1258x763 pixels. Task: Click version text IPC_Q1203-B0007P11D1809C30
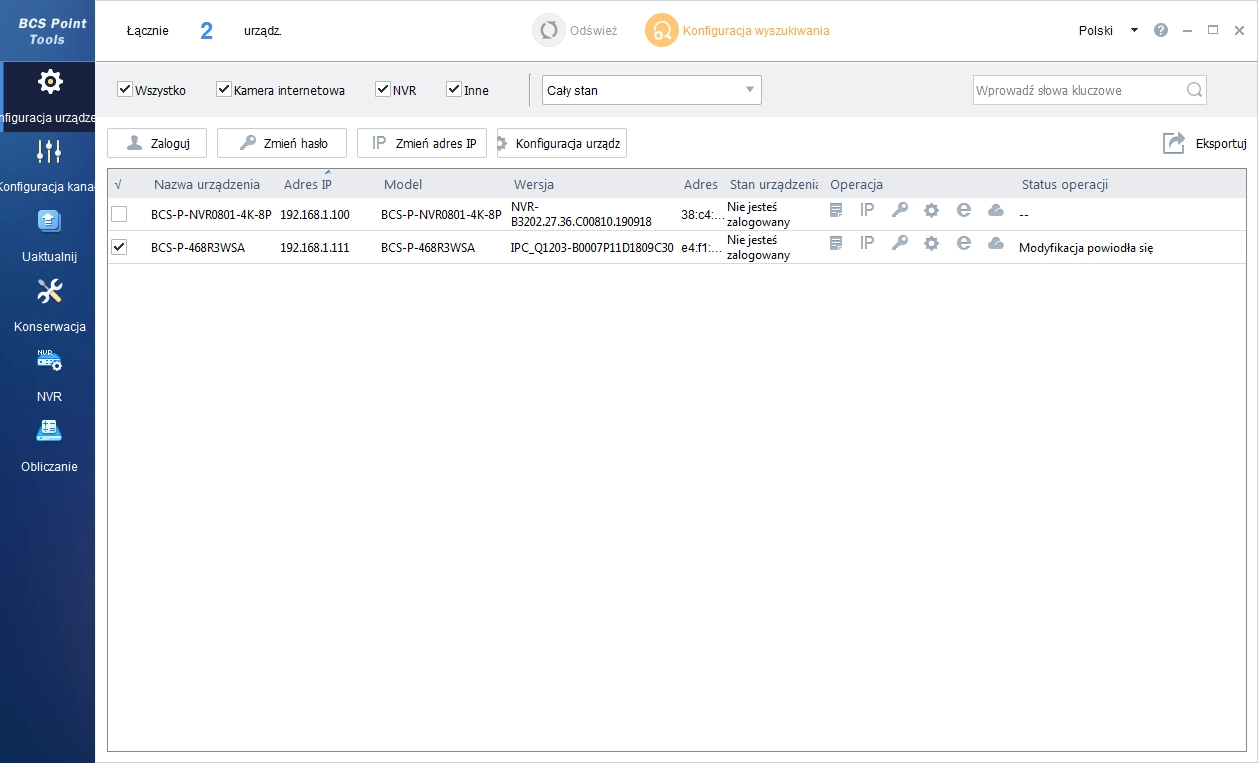[x=592, y=247]
